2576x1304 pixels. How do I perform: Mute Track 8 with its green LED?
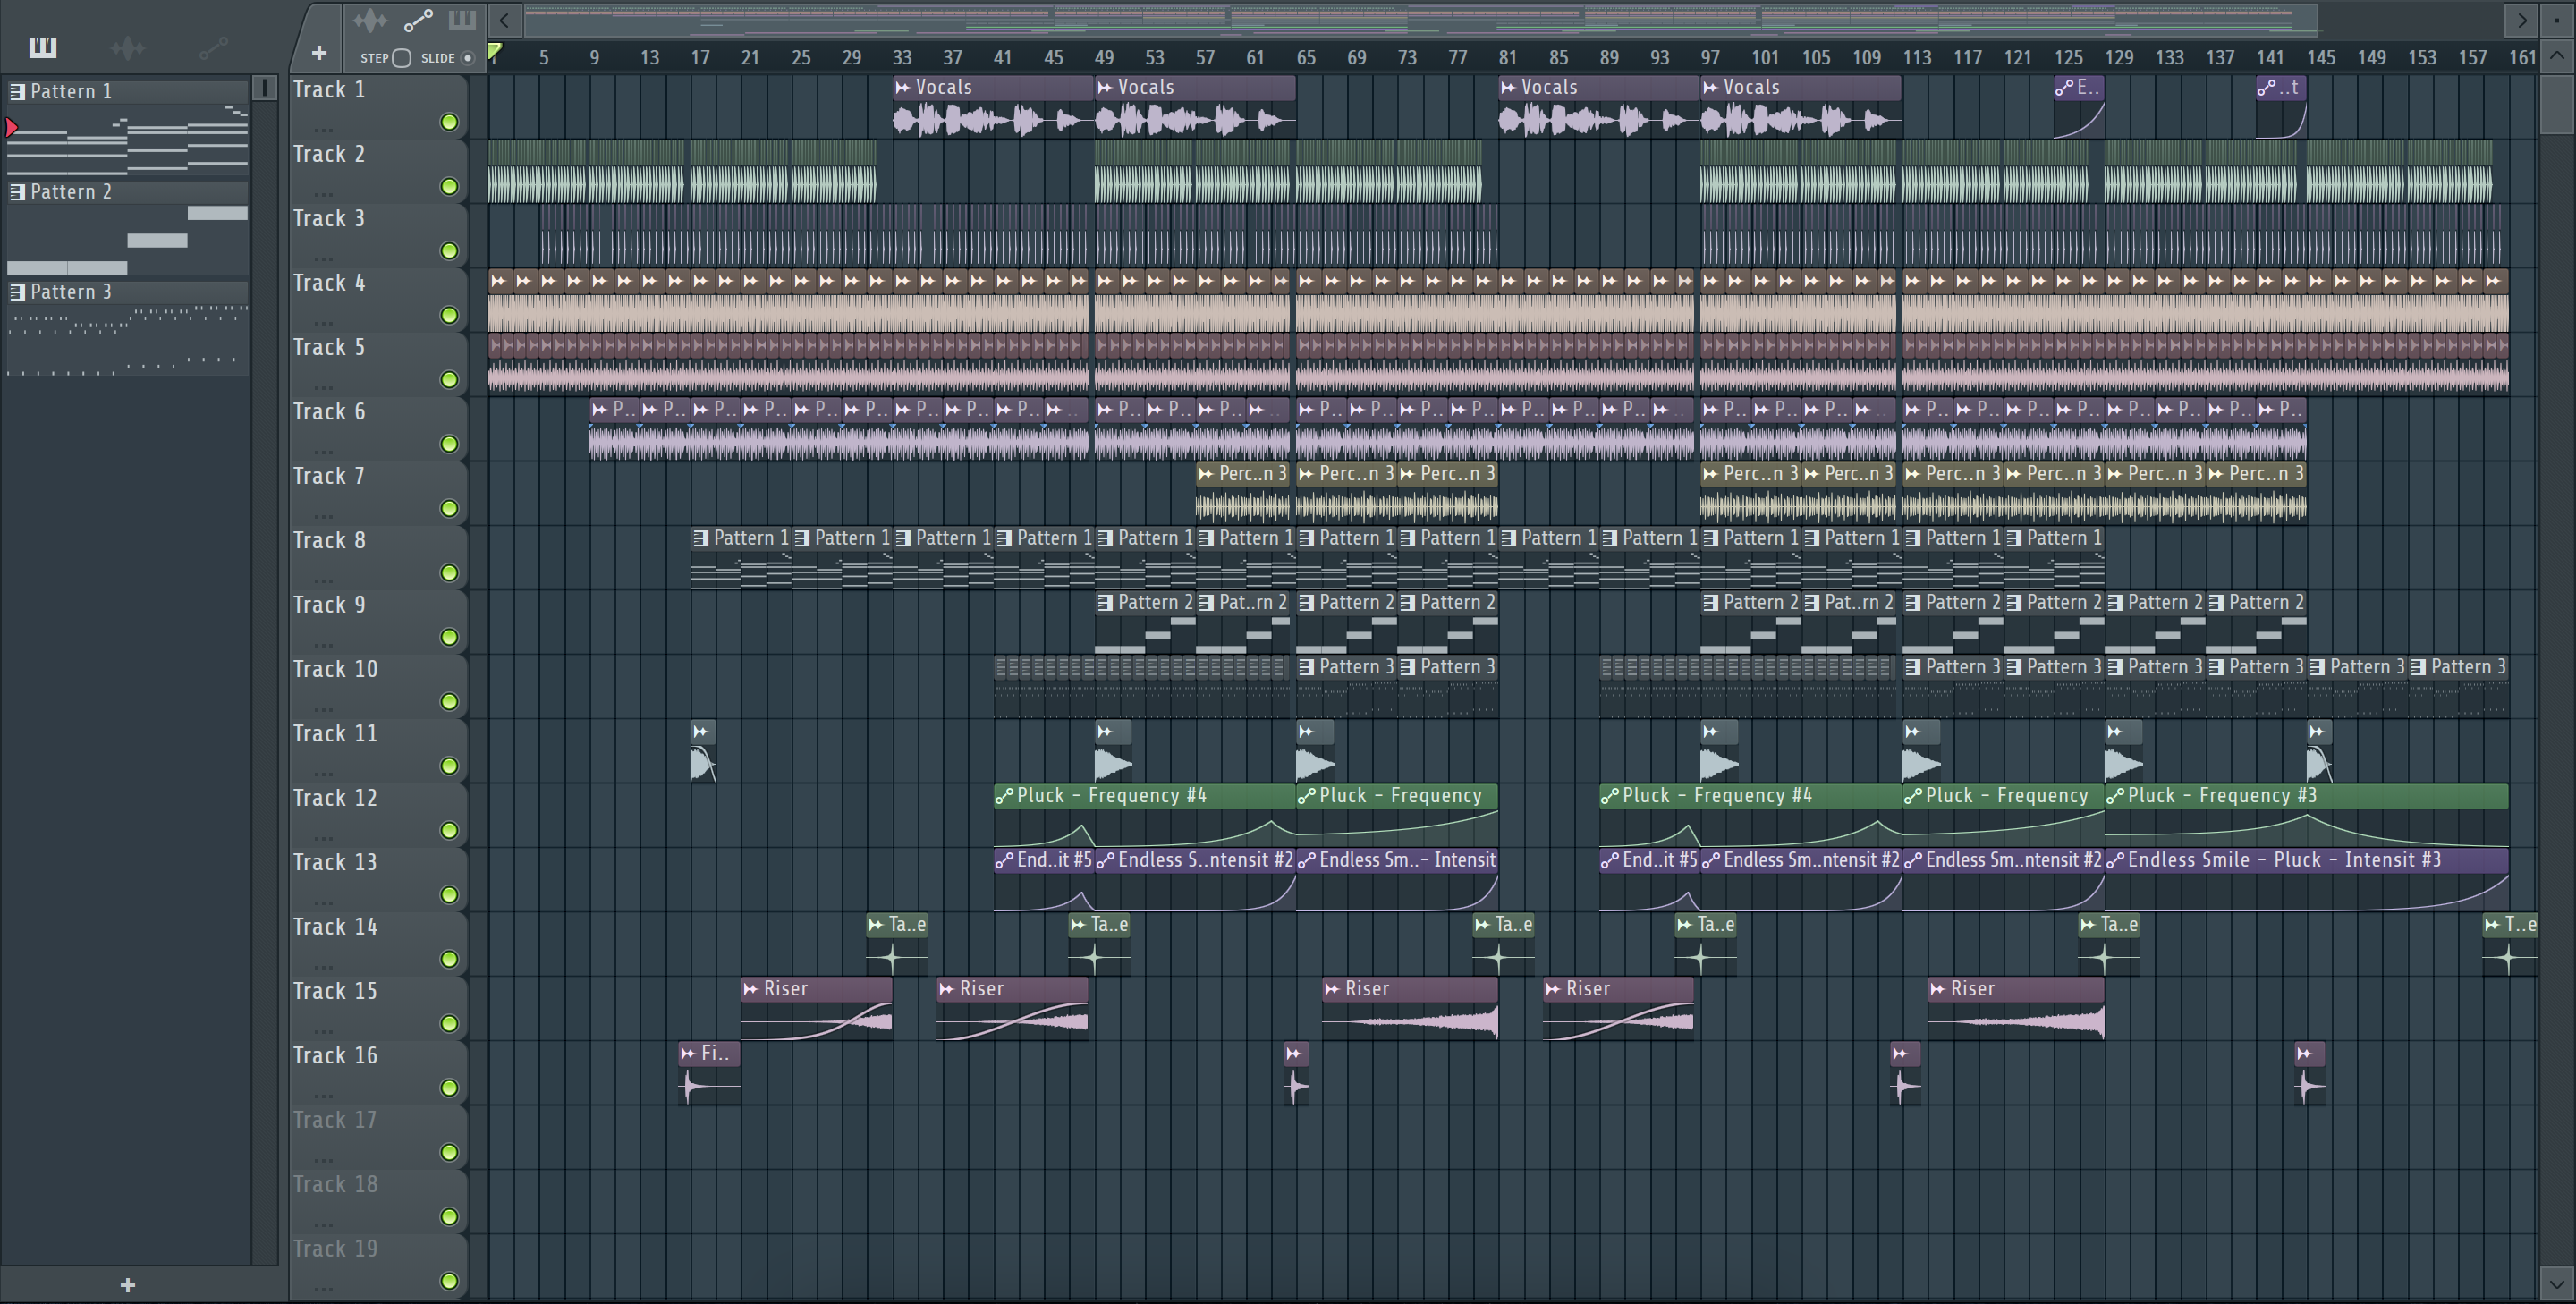click(x=449, y=573)
